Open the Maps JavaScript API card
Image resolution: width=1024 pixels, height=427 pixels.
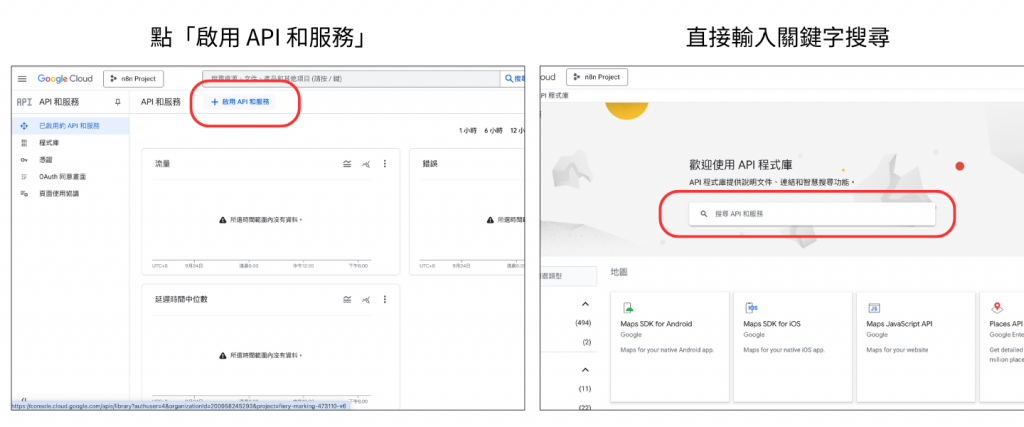click(916, 347)
